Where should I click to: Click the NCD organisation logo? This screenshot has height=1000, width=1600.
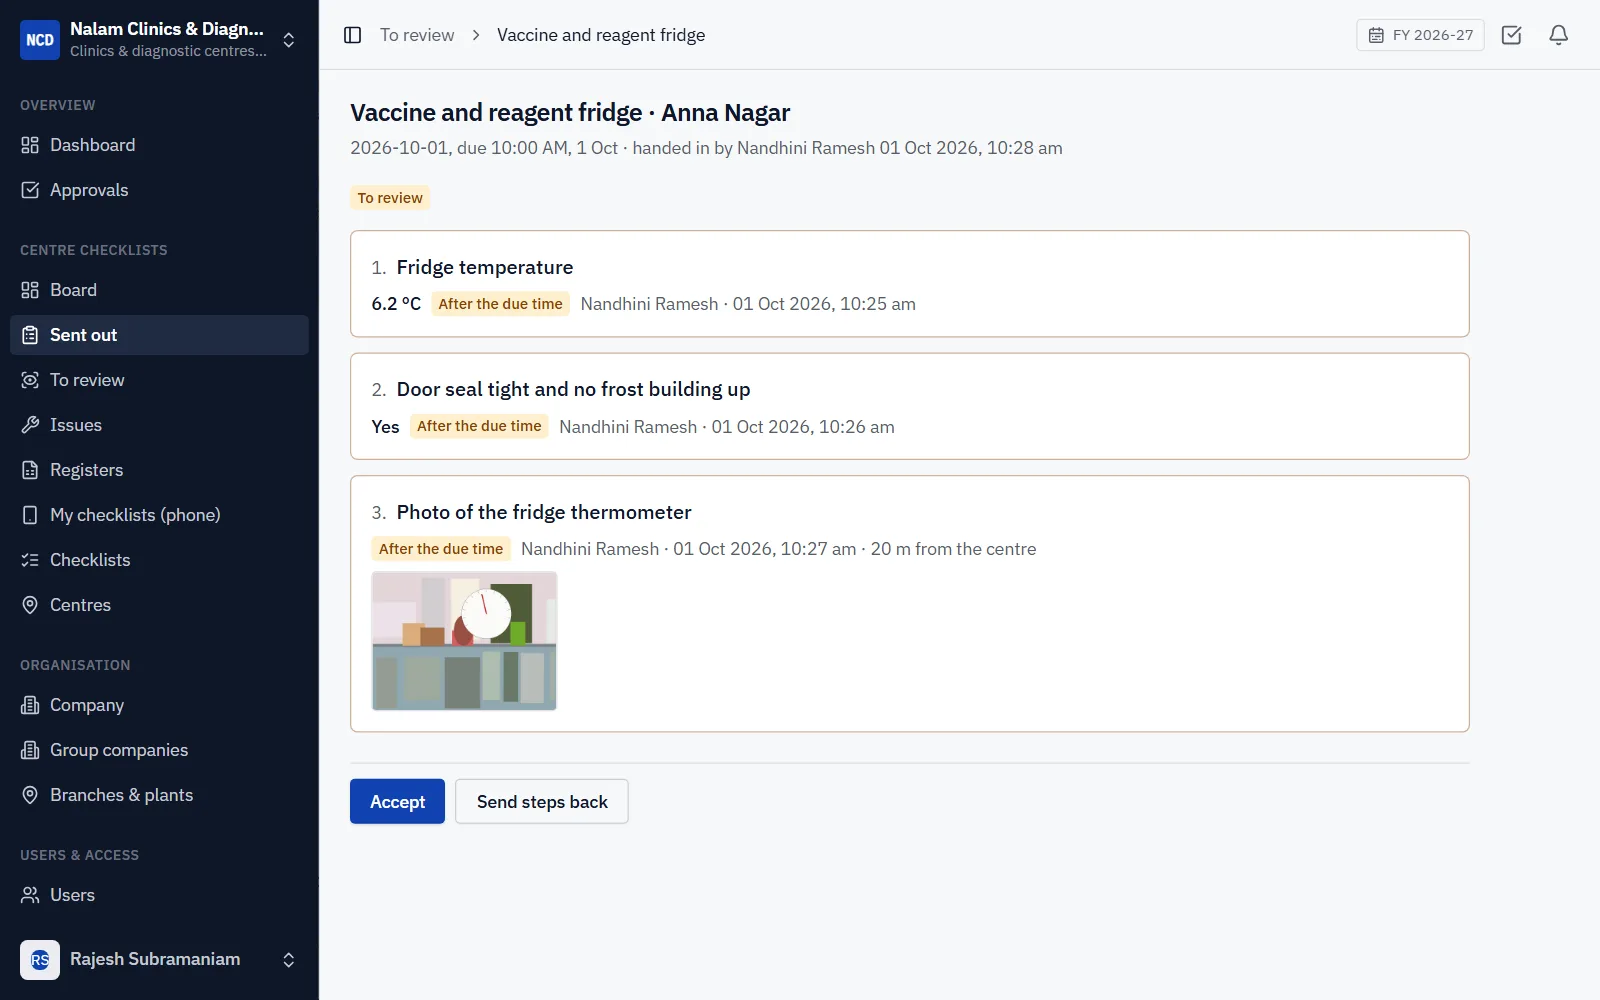tap(40, 40)
